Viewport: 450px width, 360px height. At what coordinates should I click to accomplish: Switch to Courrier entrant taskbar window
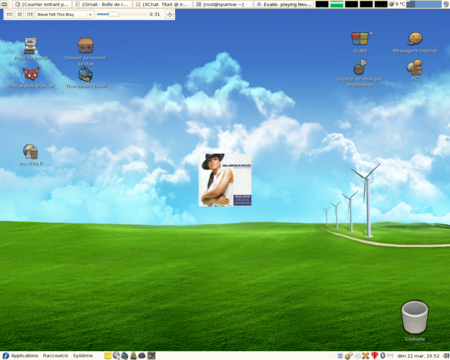pyautogui.click(x=43, y=4)
